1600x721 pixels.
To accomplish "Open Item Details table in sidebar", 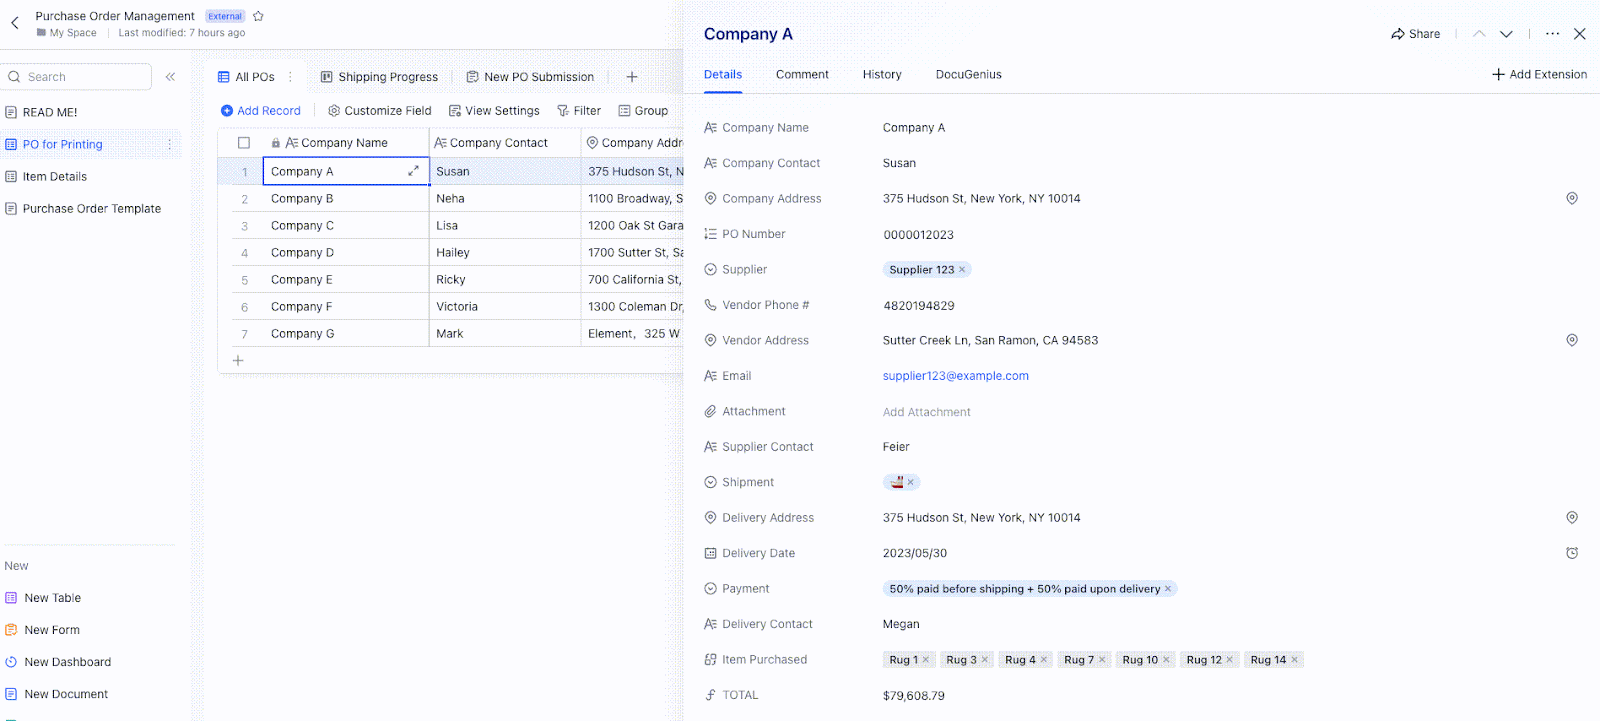I will point(46,177).
